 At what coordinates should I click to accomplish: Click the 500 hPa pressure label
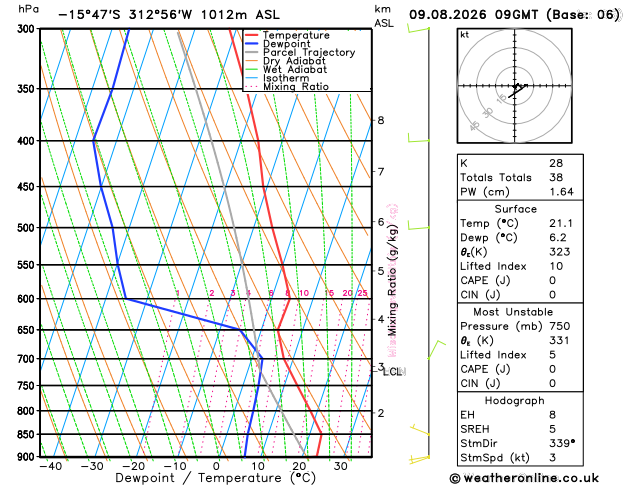click(x=28, y=228)
